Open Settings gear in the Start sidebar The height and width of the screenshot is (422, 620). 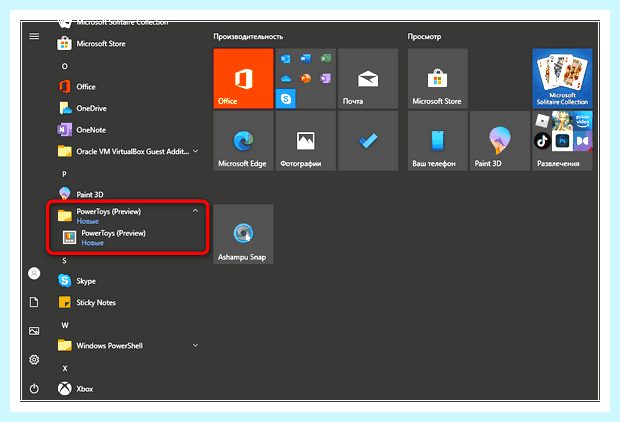34,360
